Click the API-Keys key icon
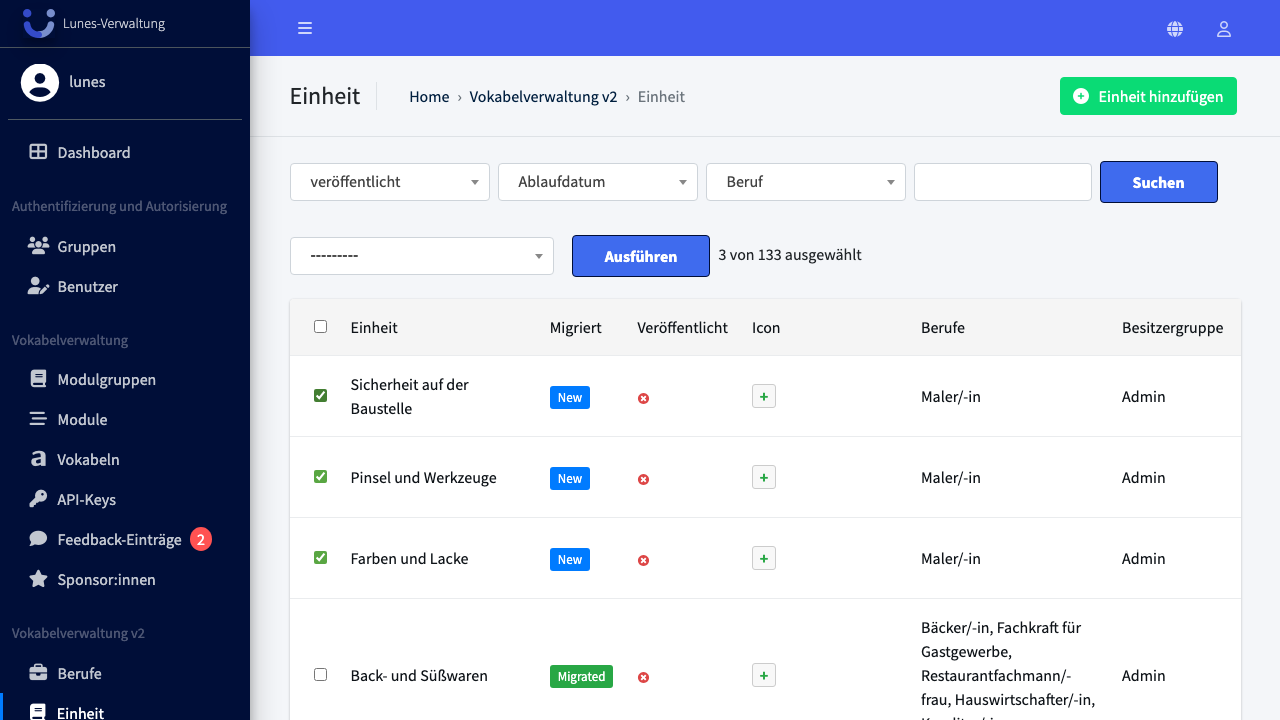Screen dimensions: 1280x720 click(x=38, y=499)
